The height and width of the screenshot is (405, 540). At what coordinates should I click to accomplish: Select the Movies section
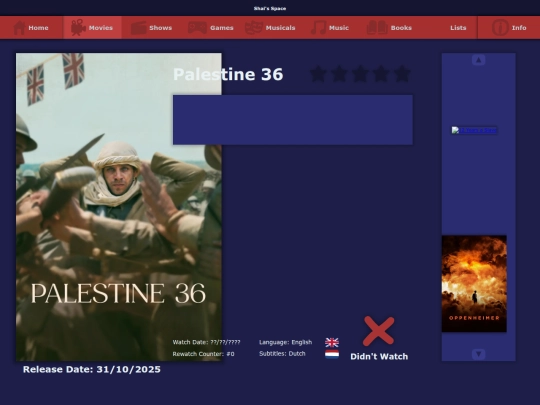point(92,28)
